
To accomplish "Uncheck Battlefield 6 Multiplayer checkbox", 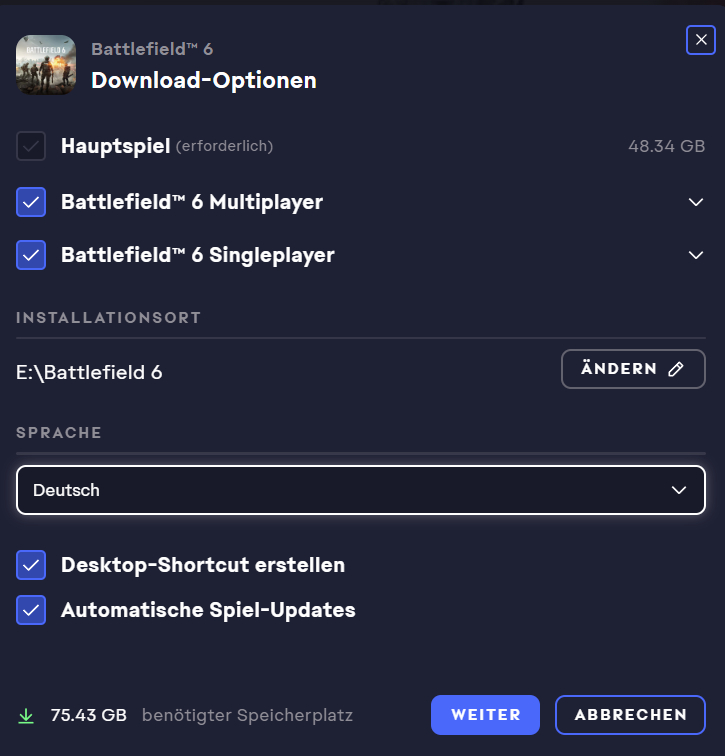I will tap(31, 202).
